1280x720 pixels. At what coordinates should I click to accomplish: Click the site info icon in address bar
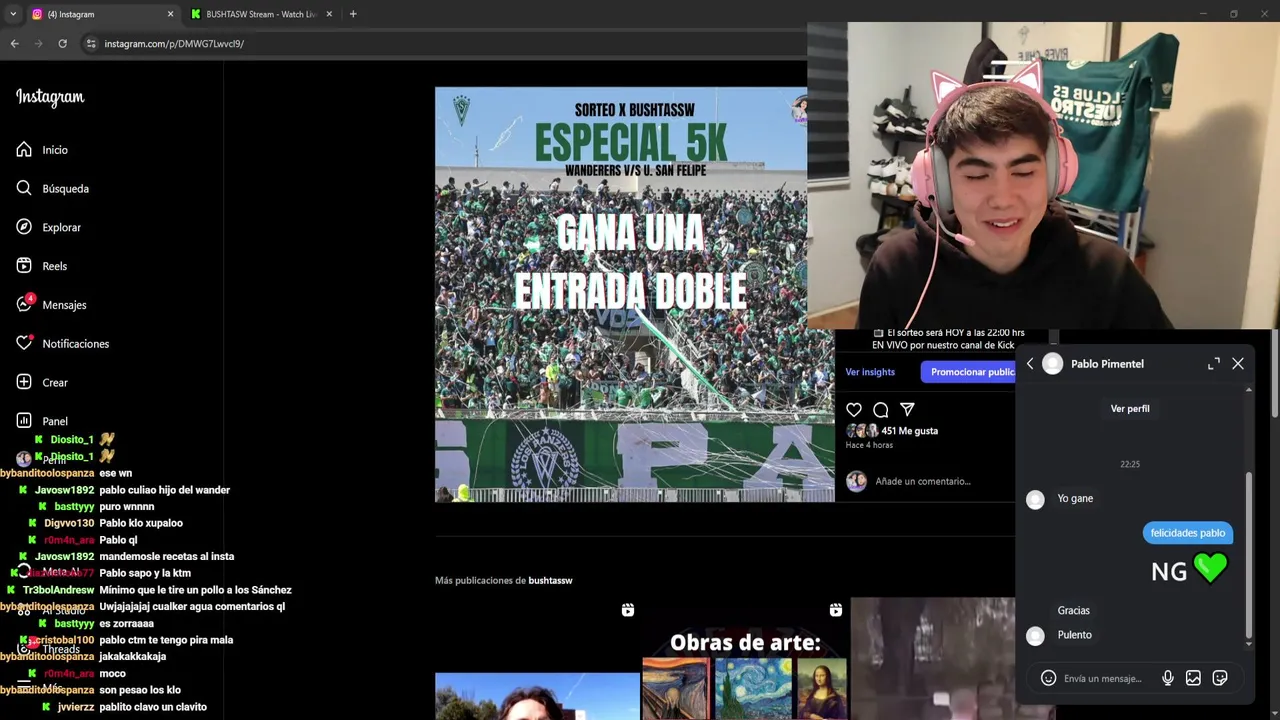point(91,44)
